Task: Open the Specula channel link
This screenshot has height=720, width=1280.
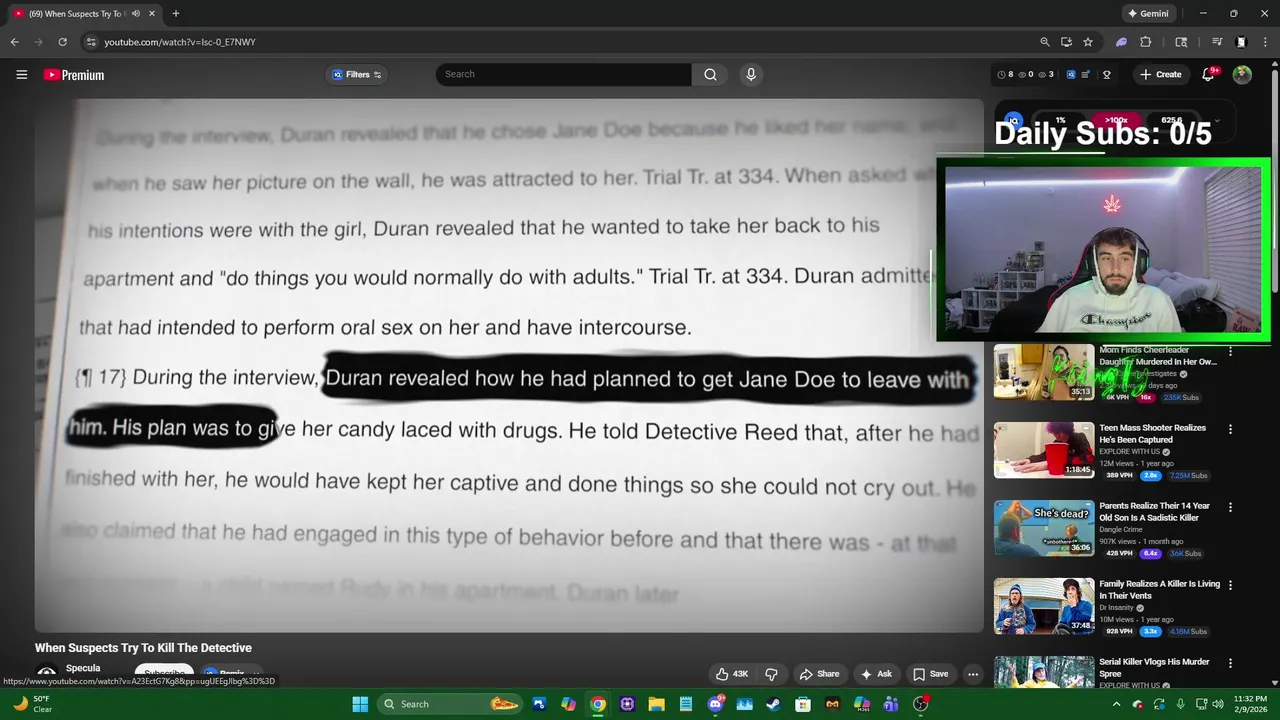Action: [83, 668]
